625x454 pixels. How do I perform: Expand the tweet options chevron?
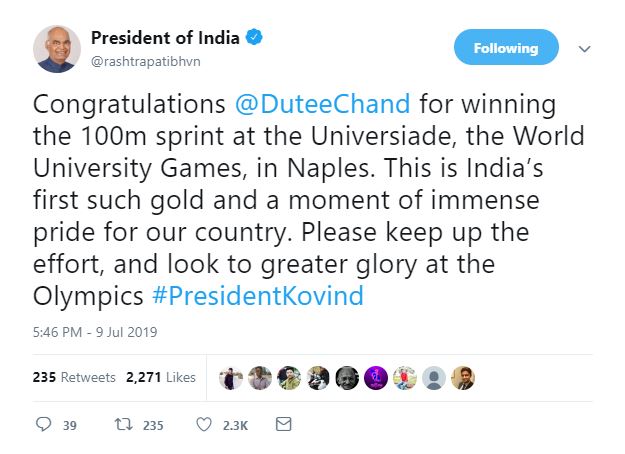click(585, 48)
